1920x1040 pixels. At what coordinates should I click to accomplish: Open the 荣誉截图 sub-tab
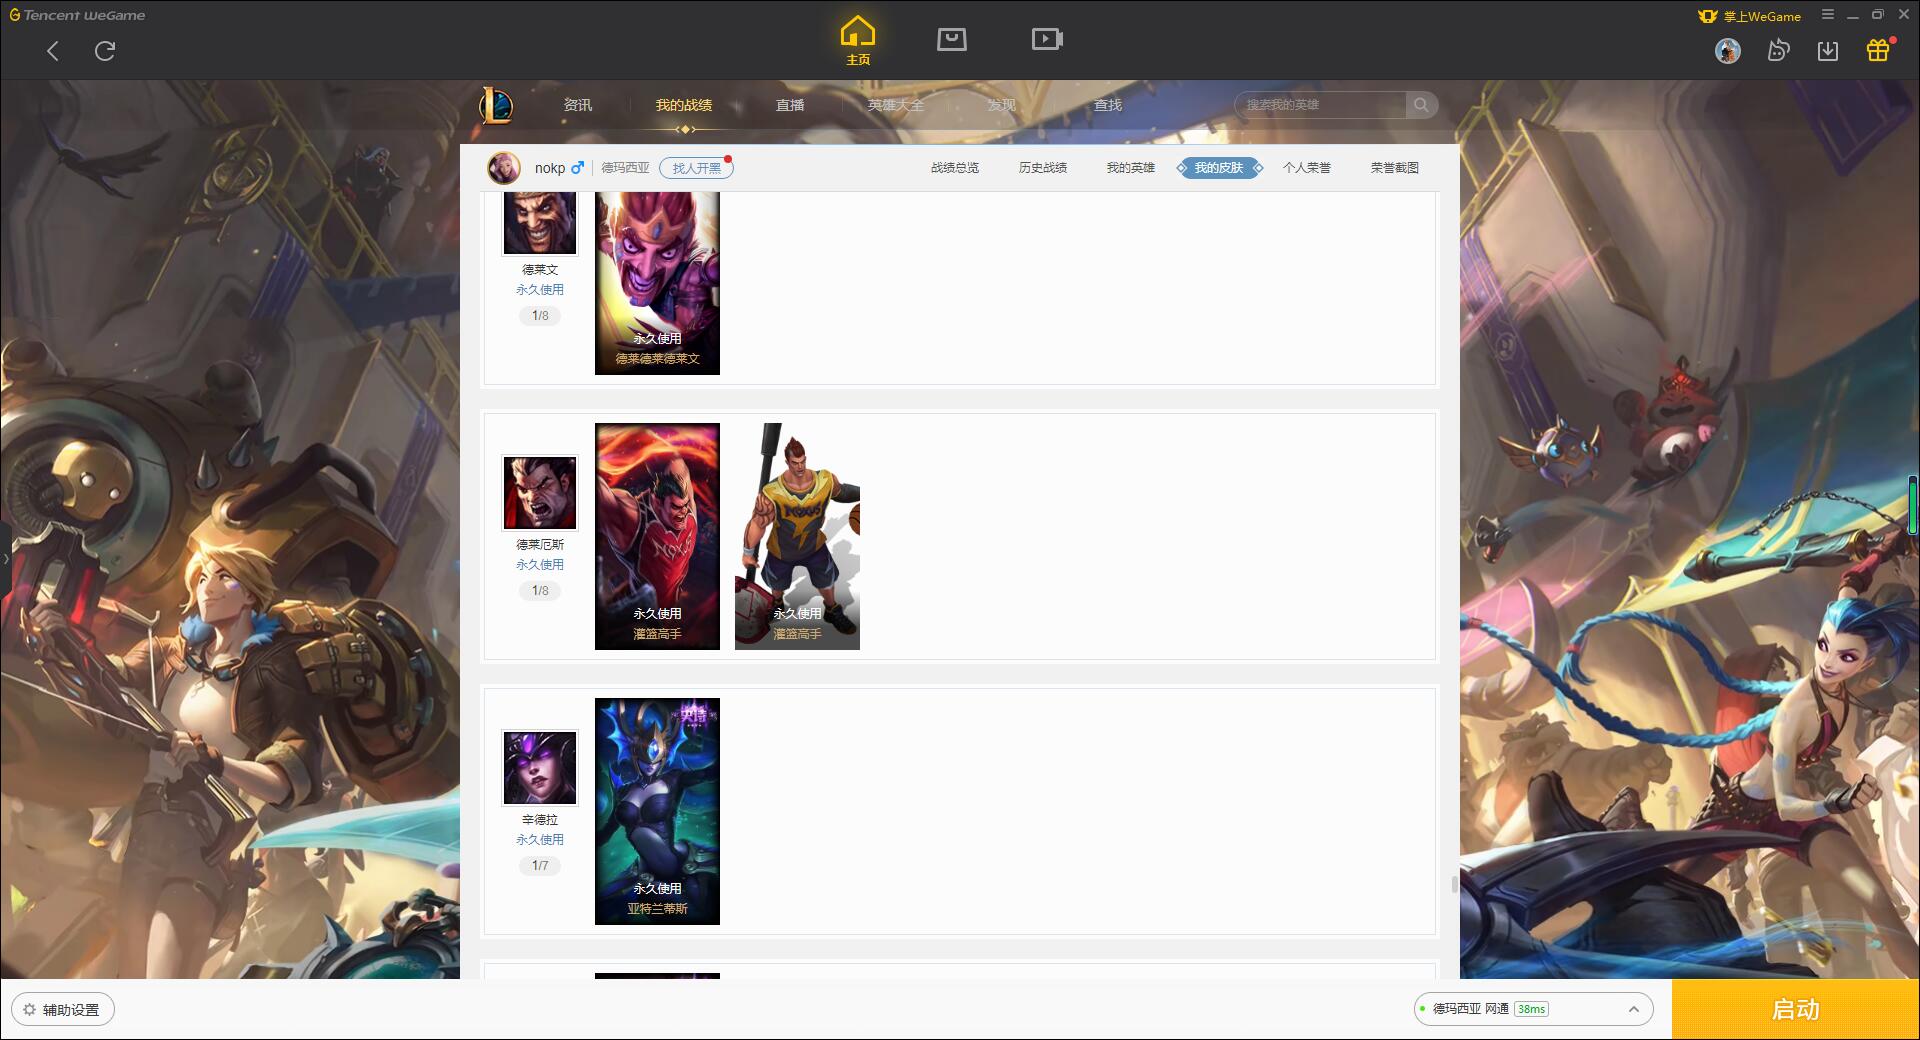(x=1395, y=168)
